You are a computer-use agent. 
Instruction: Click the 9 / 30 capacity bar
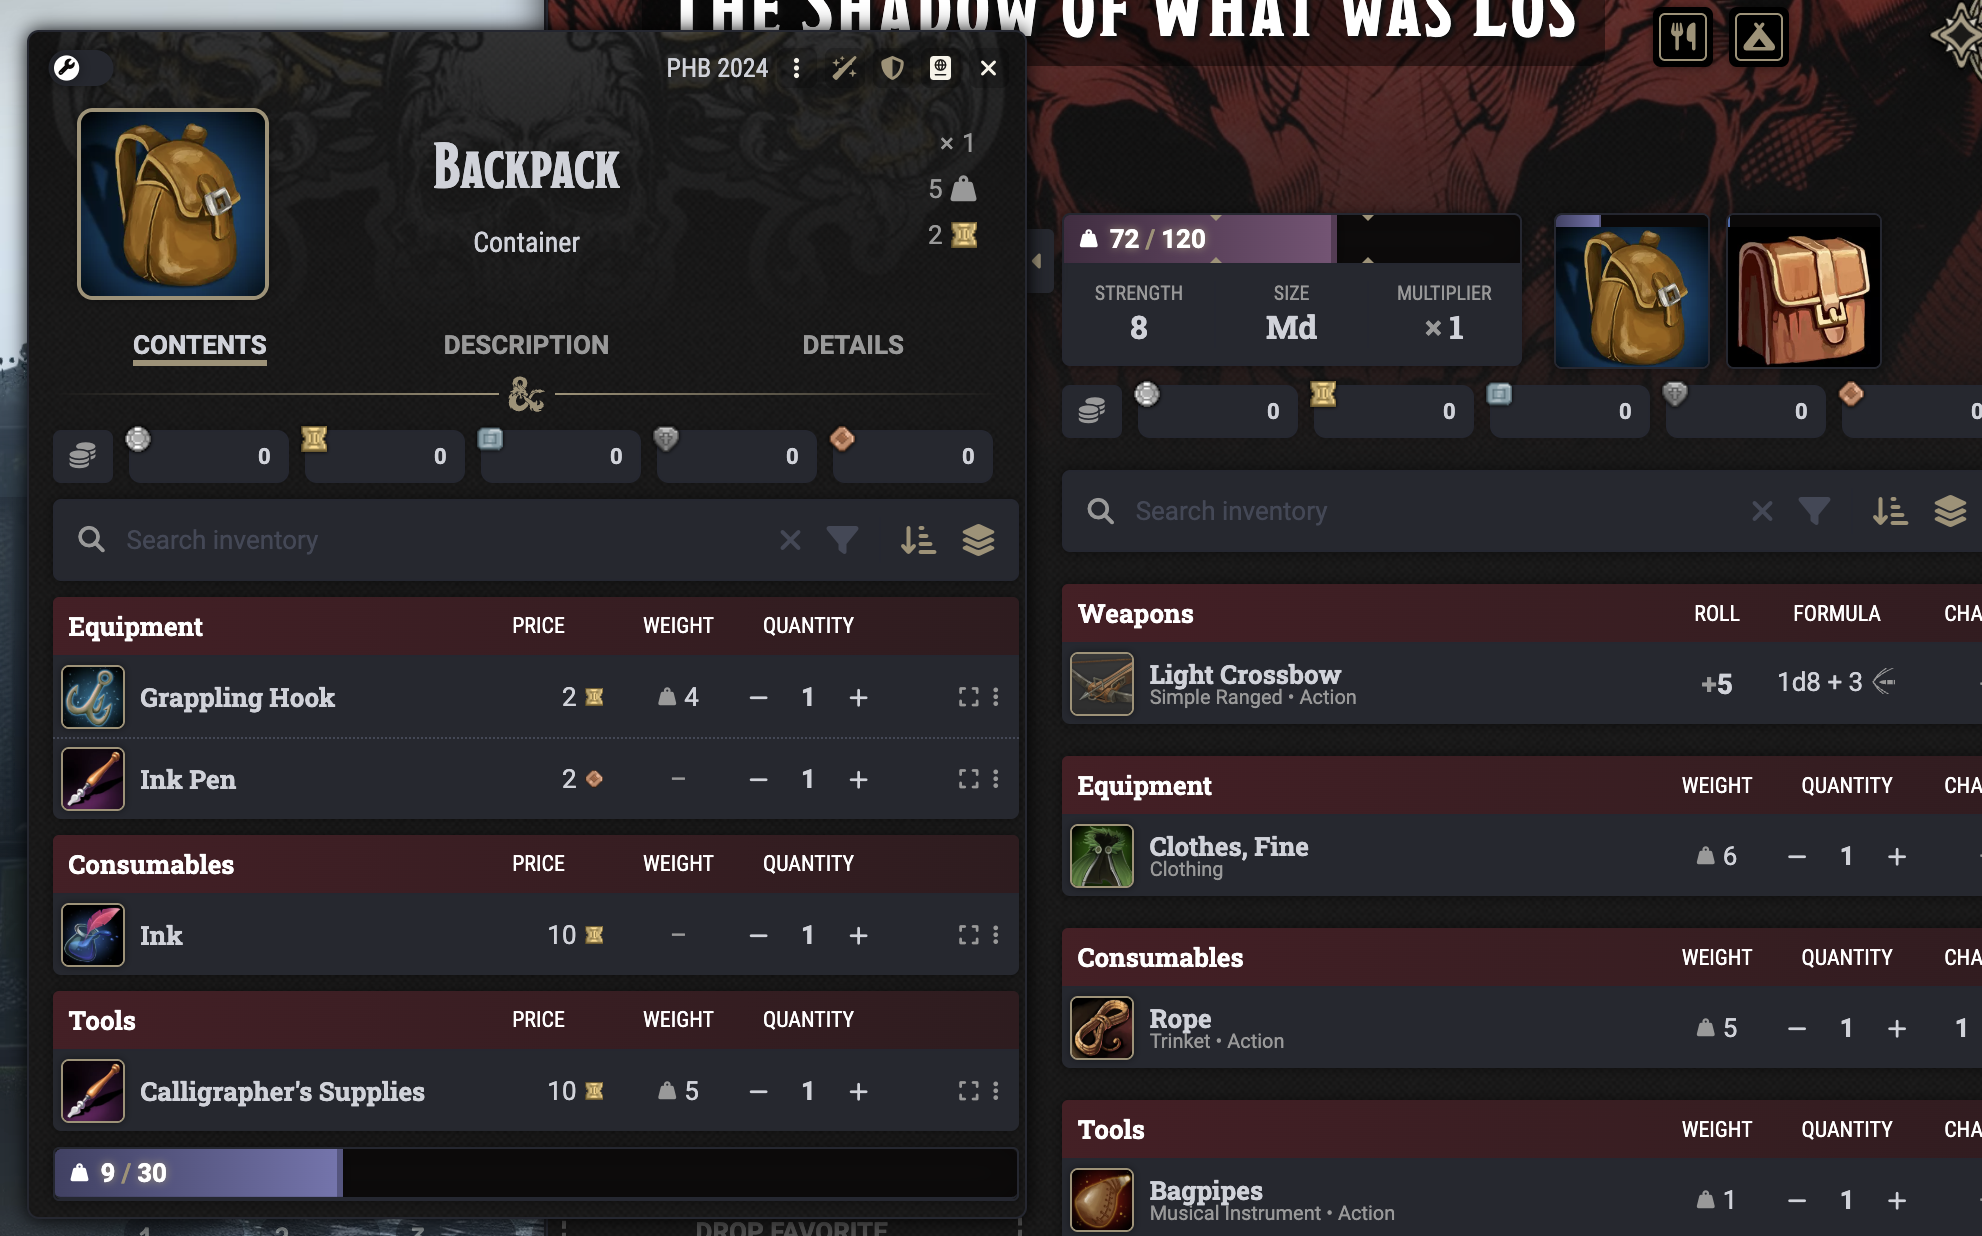[x=536, y=1173]
